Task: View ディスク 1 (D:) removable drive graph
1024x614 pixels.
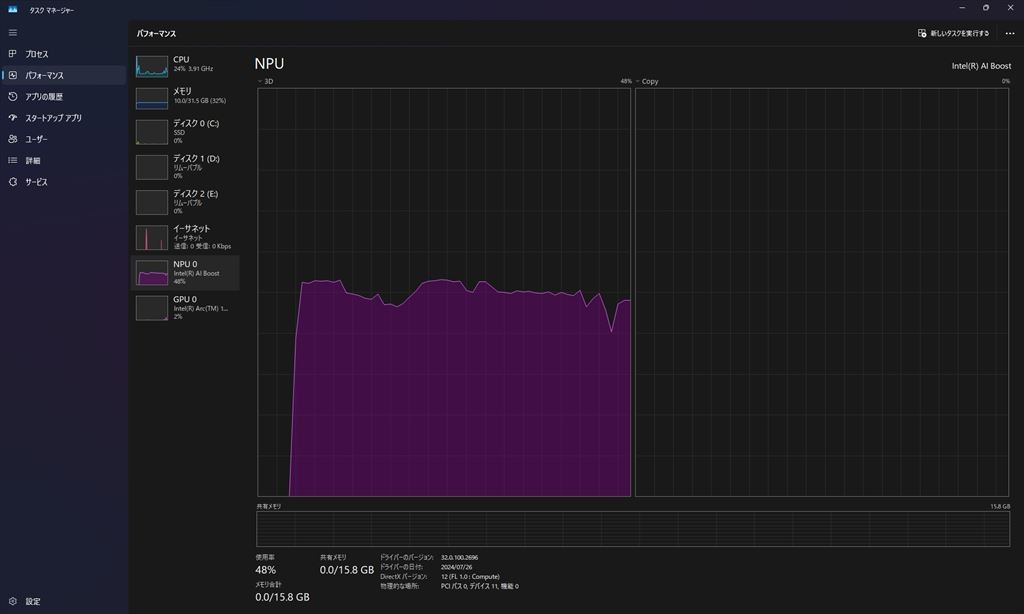Action: coord(185,167)
